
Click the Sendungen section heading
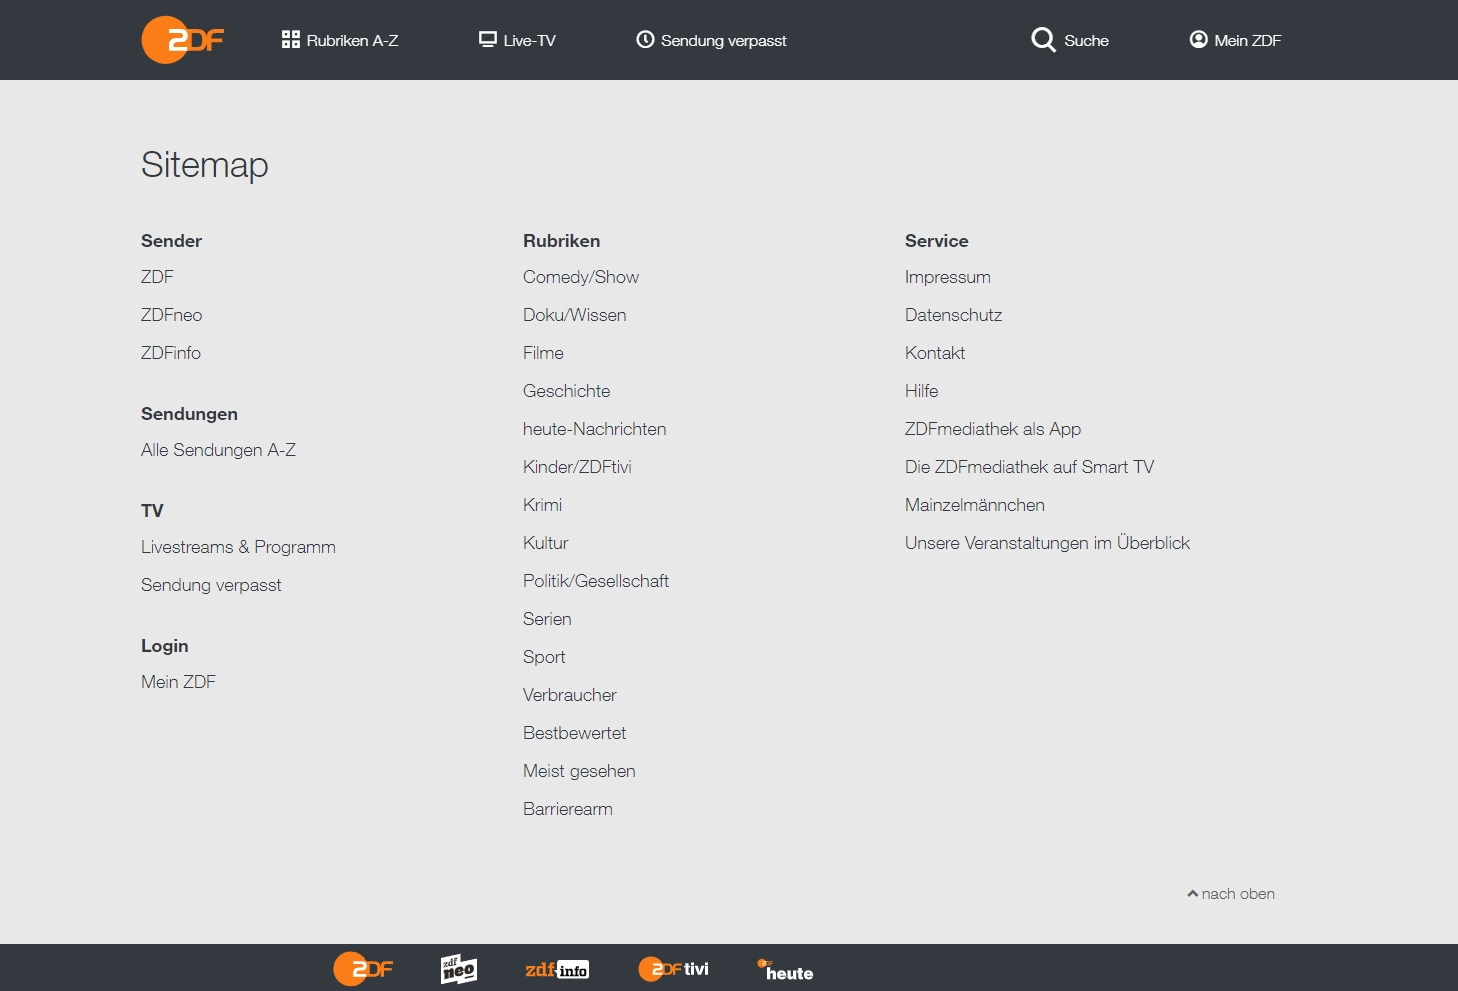coord(189,414)
